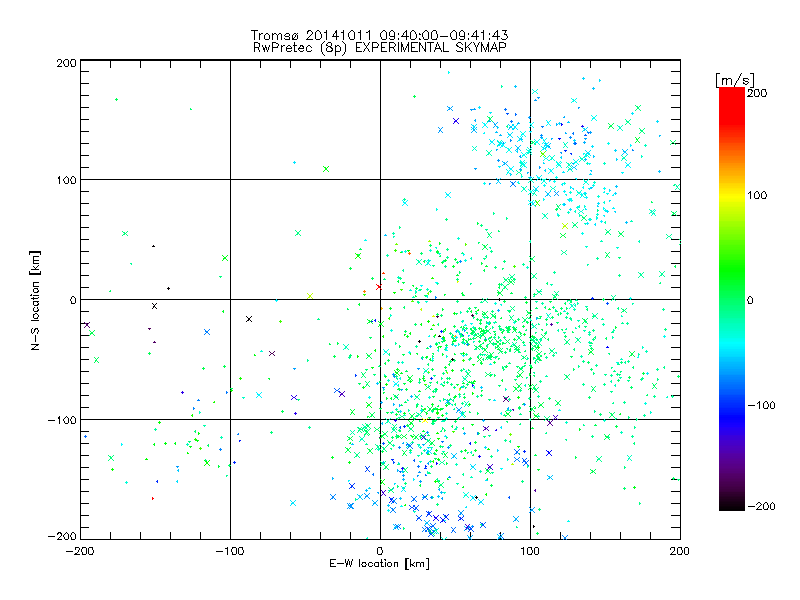The height and width of the screenshot is (600, 800).
Task: Click the x-axis tick label '0'
Action: coord(380,551)
